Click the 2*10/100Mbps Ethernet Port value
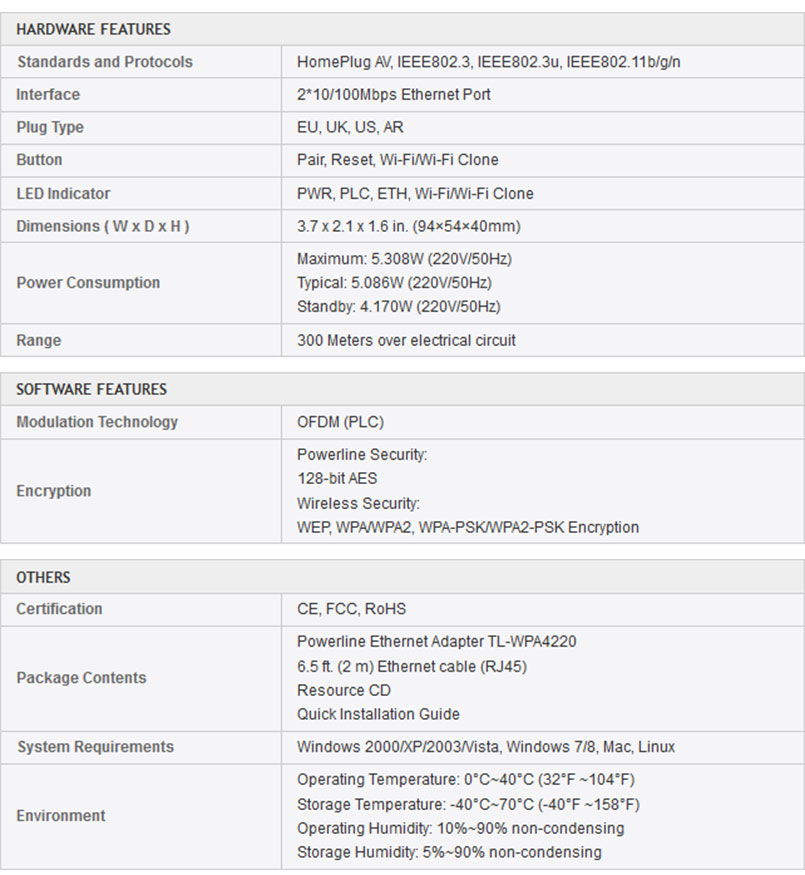Viewport: 805px width, 875px height. (393, 94)
